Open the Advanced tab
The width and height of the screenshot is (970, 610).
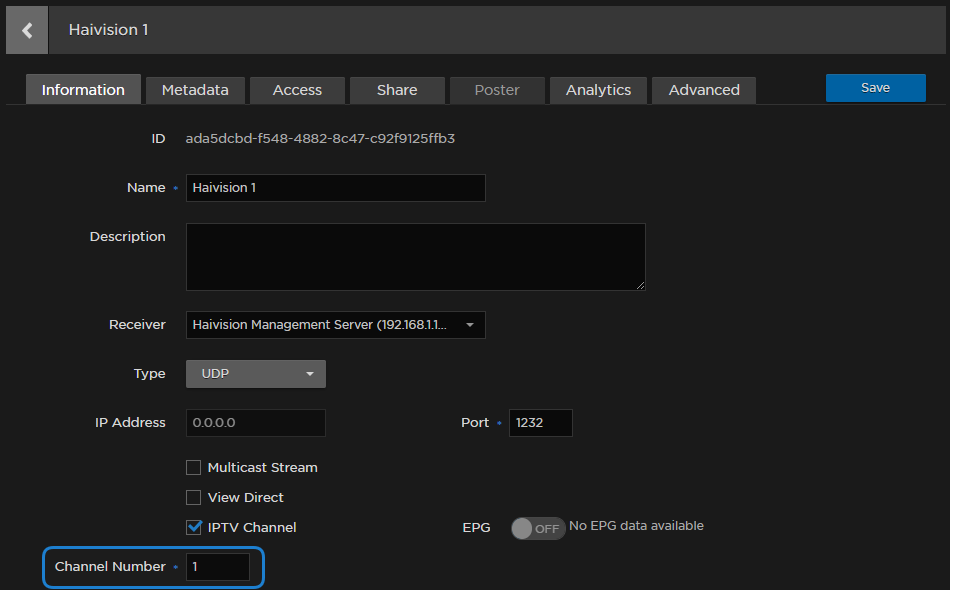point(704,90)
